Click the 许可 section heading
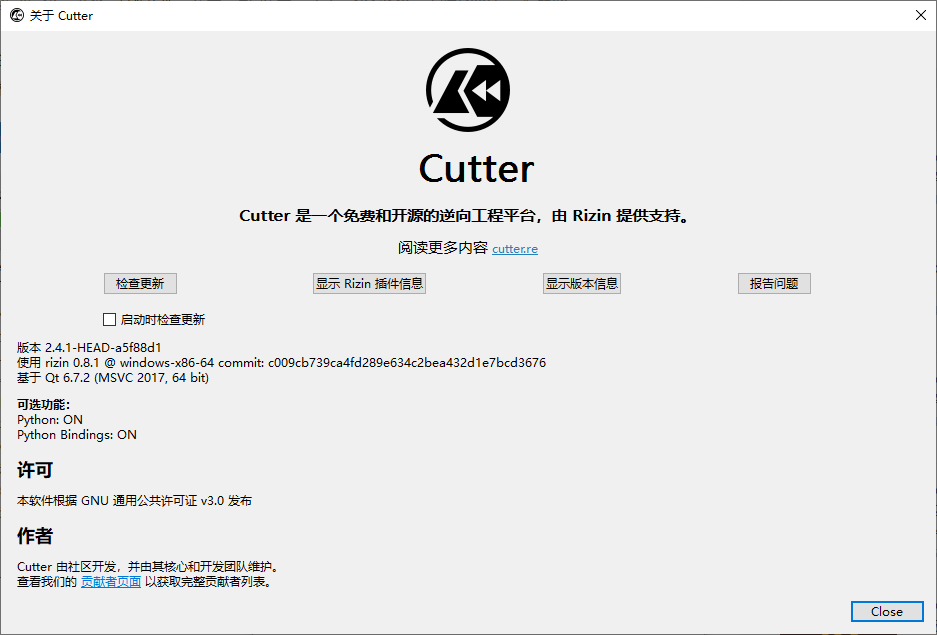 (35, 470)
